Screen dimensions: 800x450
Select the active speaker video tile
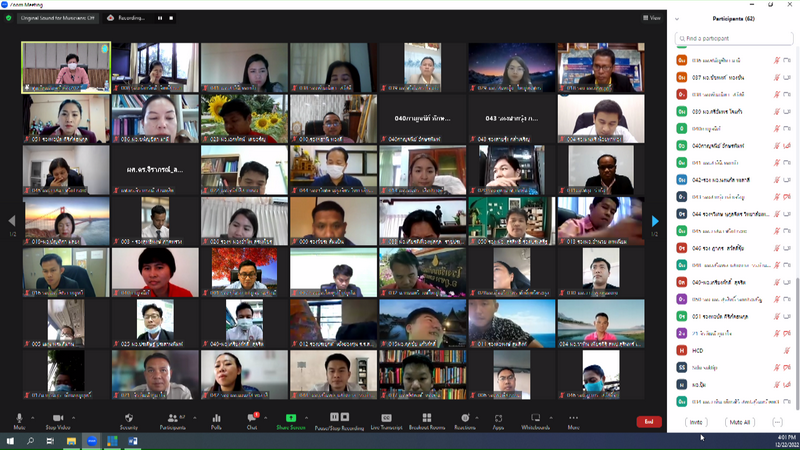(x=66, y=68)
